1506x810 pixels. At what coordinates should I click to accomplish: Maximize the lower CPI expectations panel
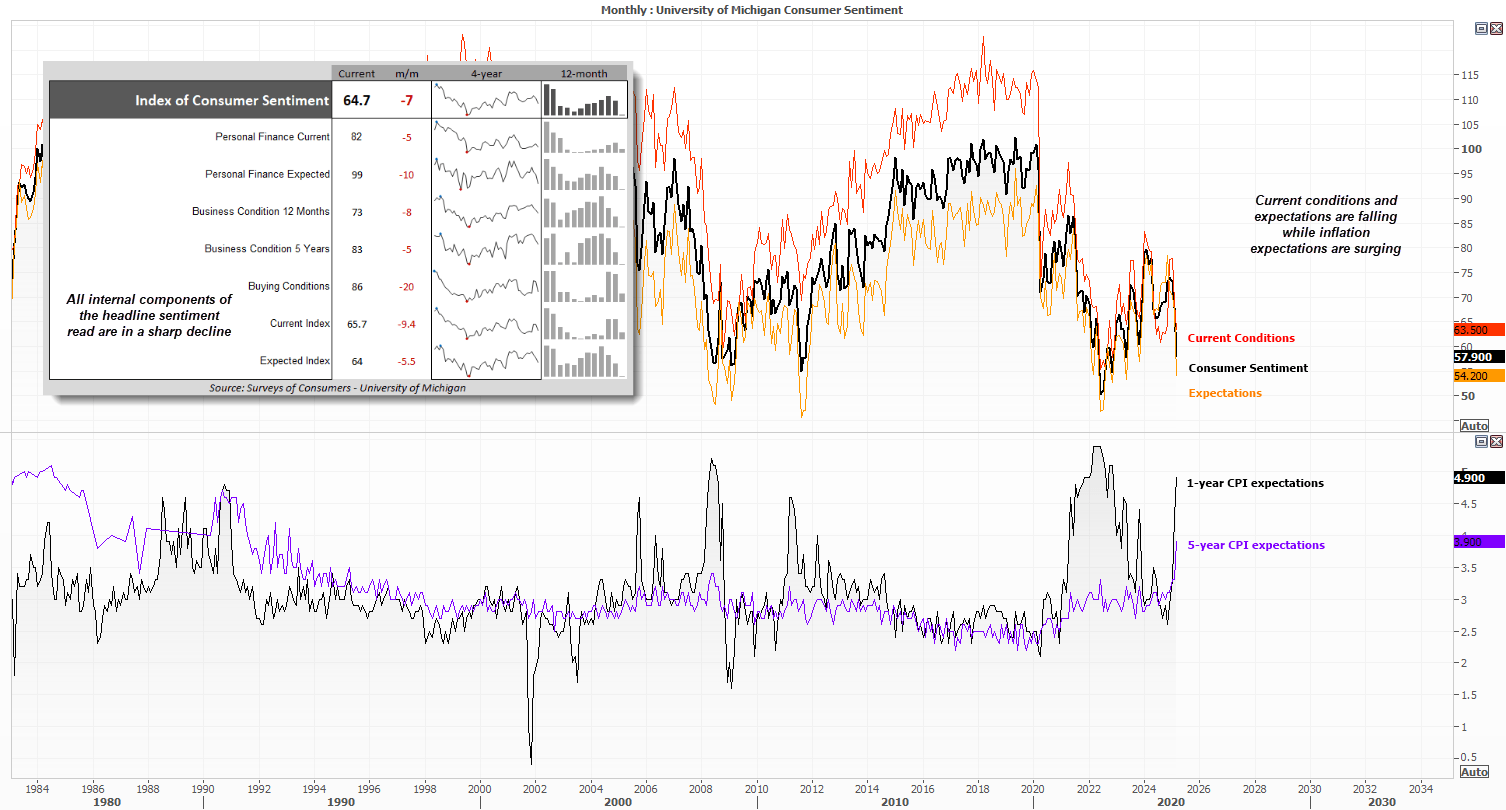click(1482, 441)
